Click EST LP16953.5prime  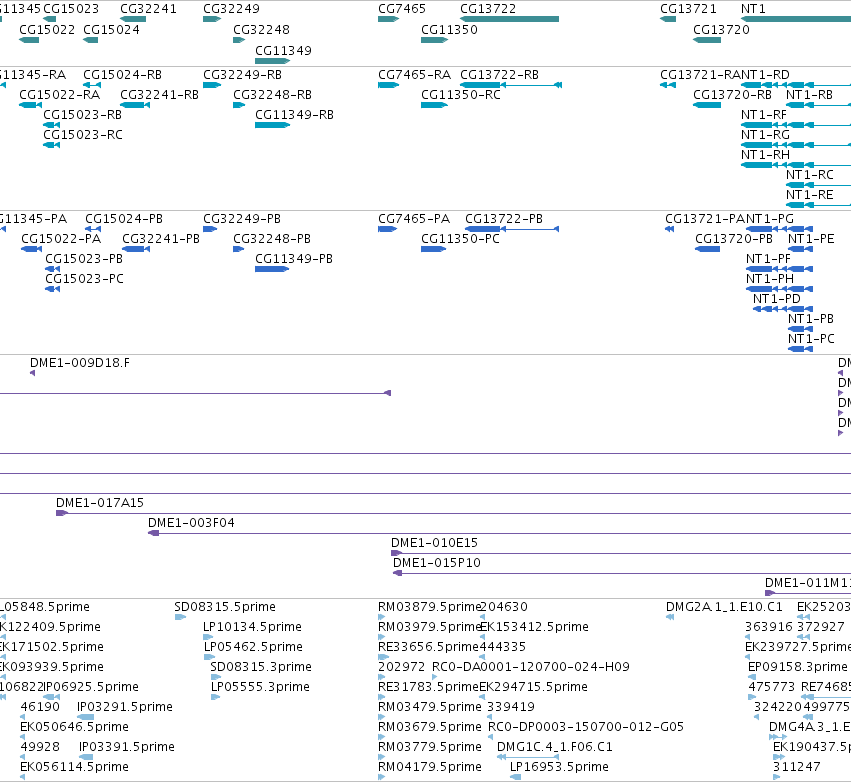click(559, 767)
